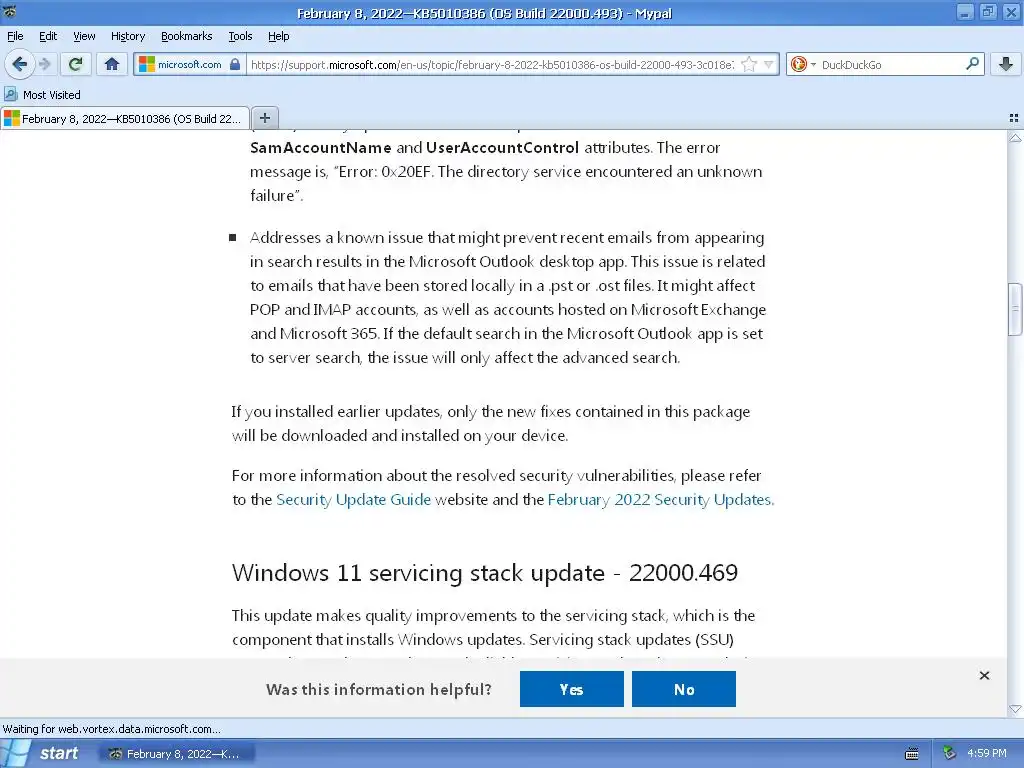Click the vertical scrollbar thumb
The image size is (1024, 768).
1015,308
